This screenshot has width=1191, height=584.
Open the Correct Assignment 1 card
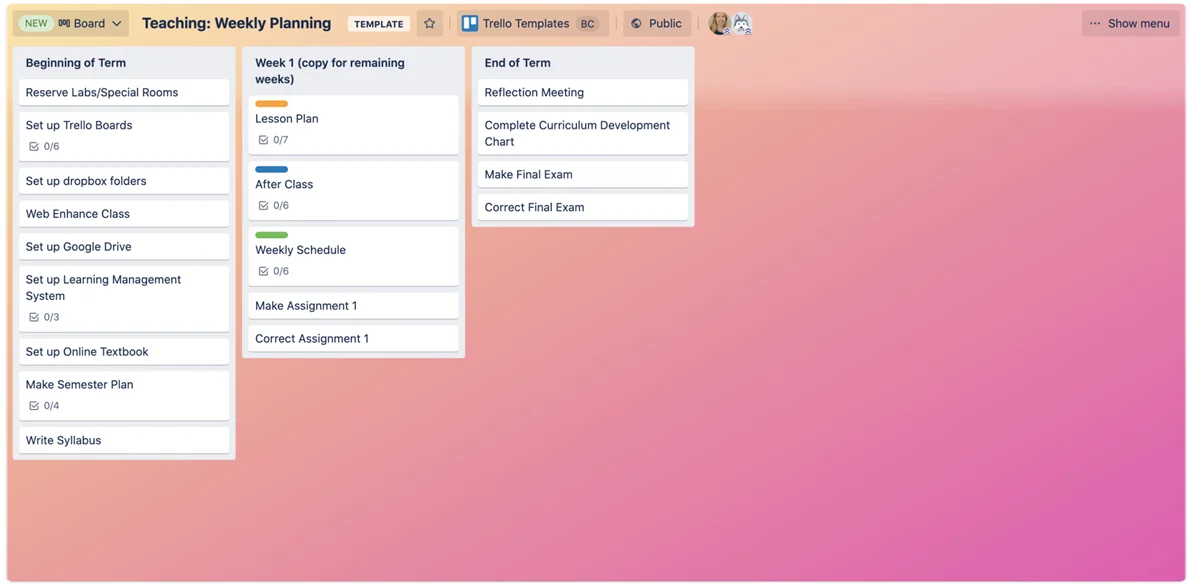coord(353,339)
